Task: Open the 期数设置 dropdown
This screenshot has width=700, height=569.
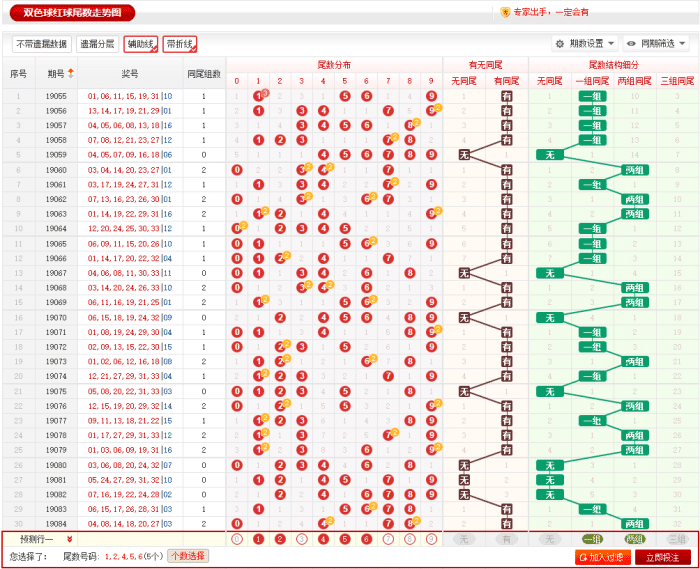Action: (585, 44)
